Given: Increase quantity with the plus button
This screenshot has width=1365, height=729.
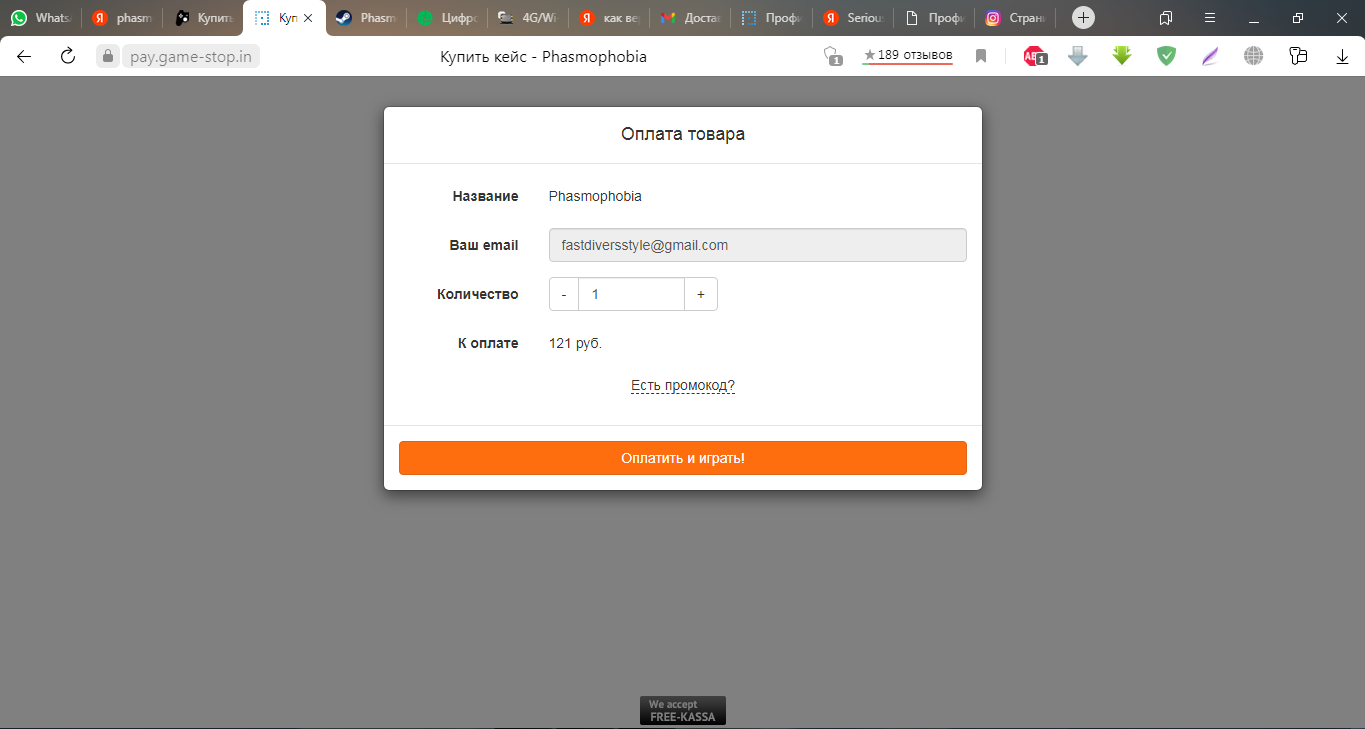Looking at the screenshot, I should tap(701, 294).
